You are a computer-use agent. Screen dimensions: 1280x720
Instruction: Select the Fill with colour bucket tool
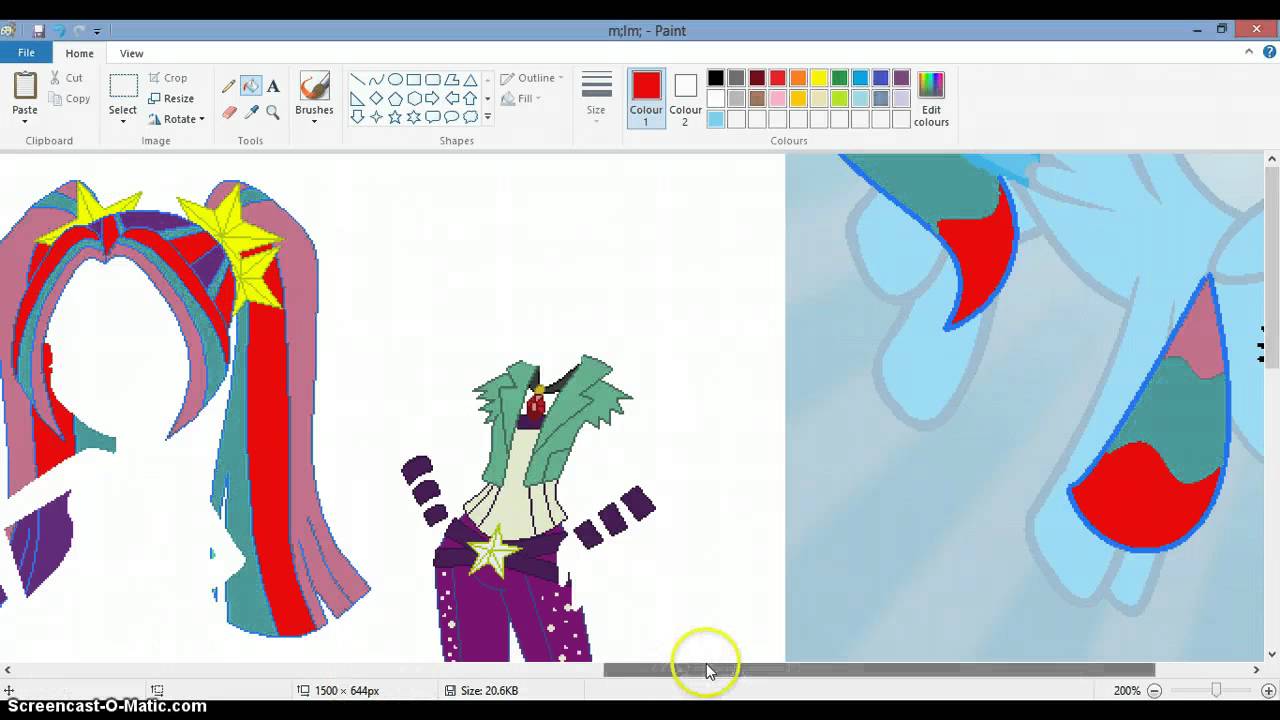[251, 86]
